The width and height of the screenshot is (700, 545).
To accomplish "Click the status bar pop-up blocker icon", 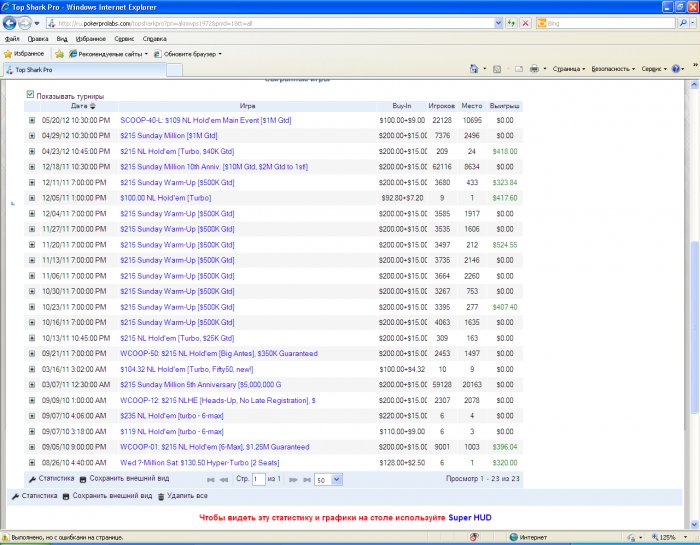I will [474, 537].
